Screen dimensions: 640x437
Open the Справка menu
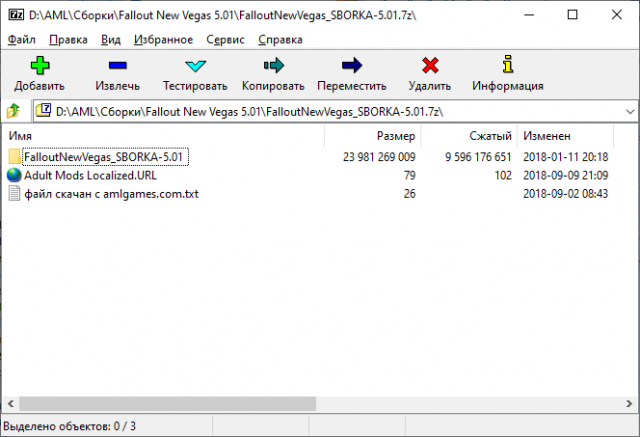[280, 39]
